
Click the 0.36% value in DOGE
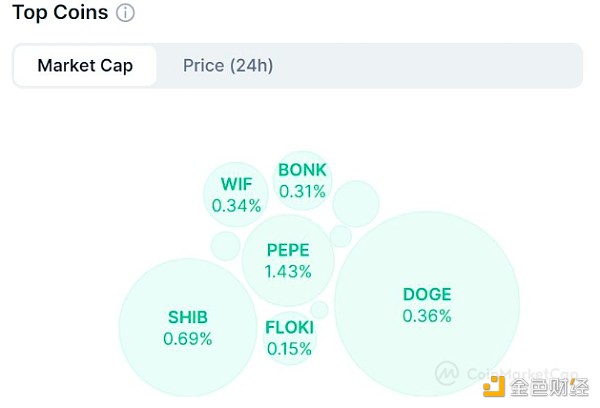(x=427, y=316)
